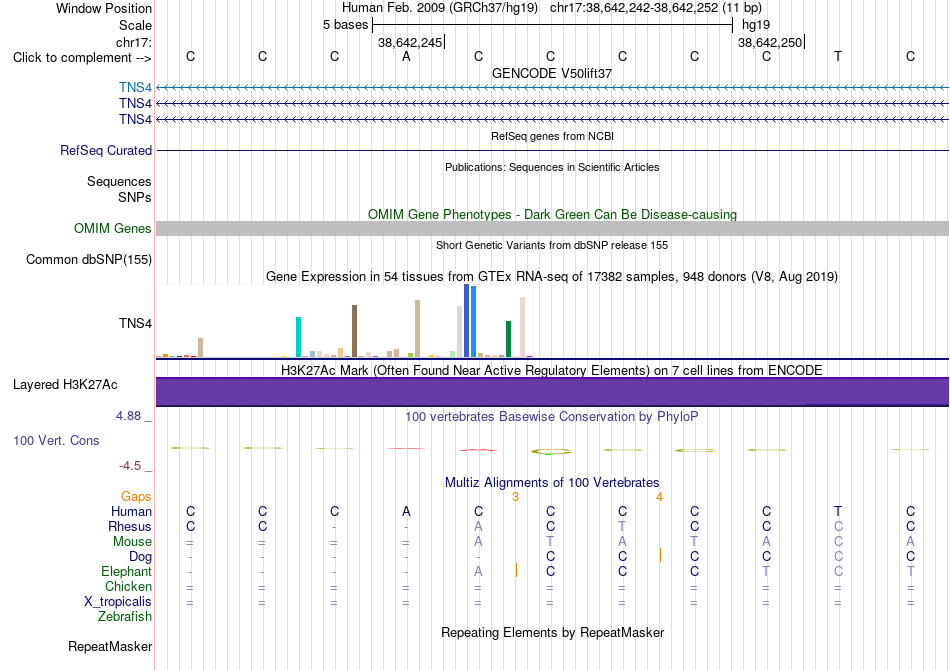Click the "Dog" alignment row label

(140, 557)
